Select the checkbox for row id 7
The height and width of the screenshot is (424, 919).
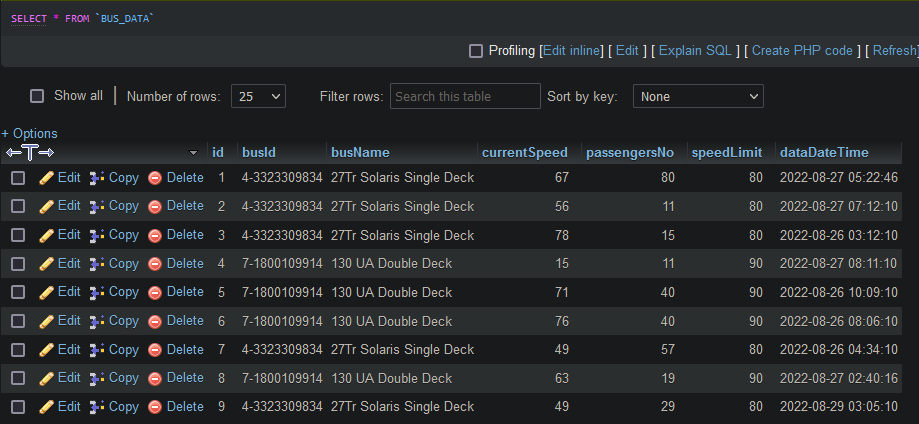point(18,350)
